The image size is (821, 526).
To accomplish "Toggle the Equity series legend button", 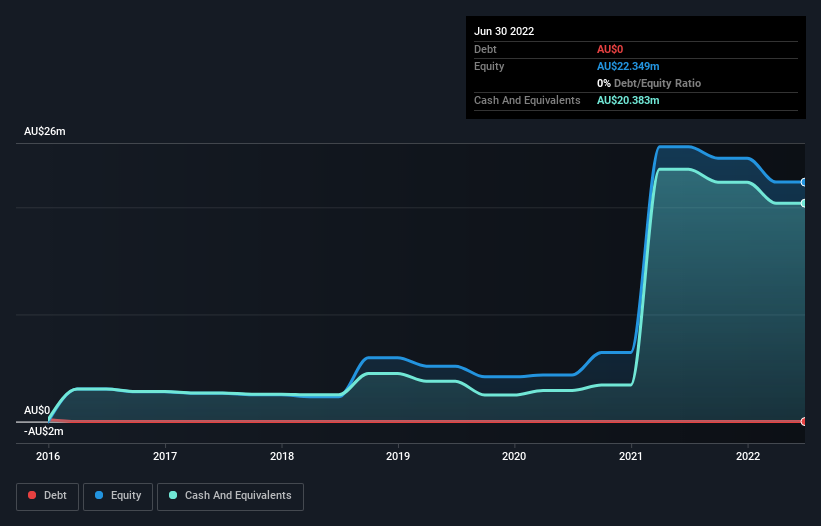I will pyautogui.click(x=118, y=496).
